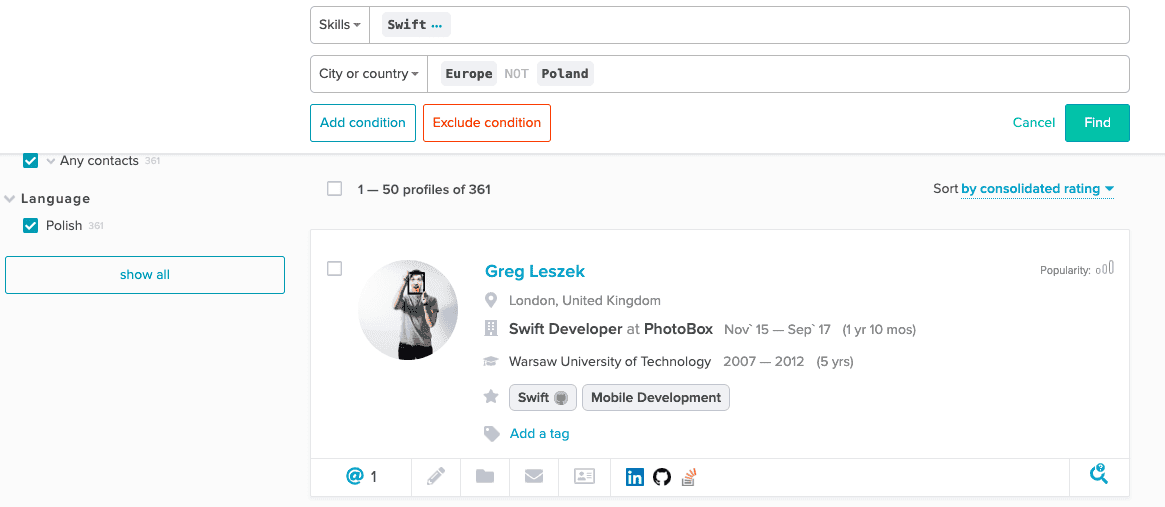The image size is (1165, 507).
Task: Uncheck the Any contacts checkbox
Action: [30, 160]
